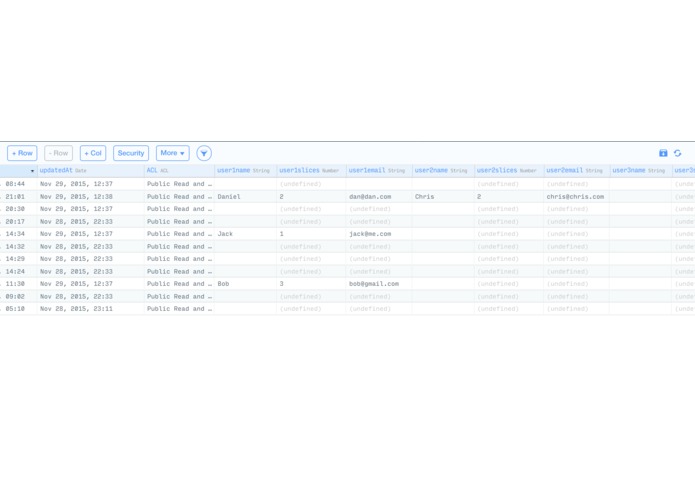Select undefined user1email cell in 20:30 row

pyautogui.click(x=379, y=209)
